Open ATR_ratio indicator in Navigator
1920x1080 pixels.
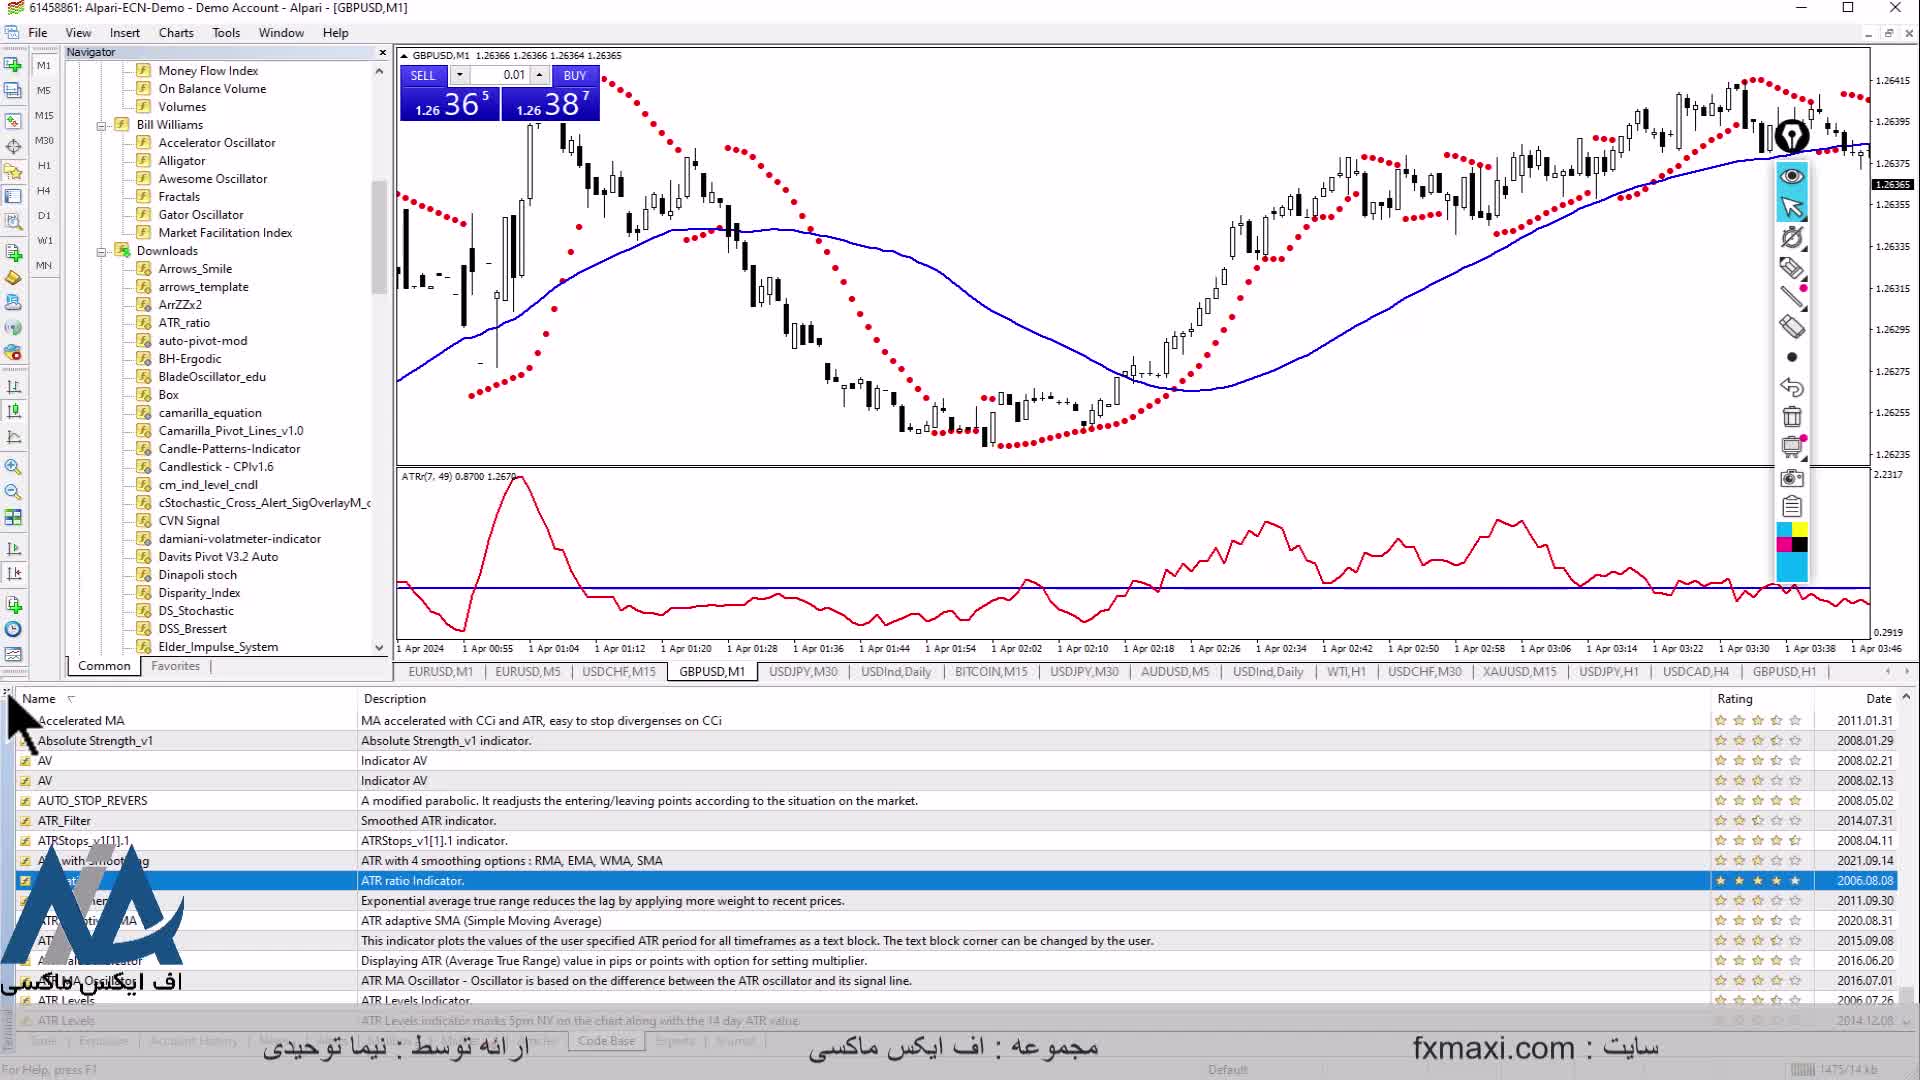pyautogui.click(x=184, y=323)
